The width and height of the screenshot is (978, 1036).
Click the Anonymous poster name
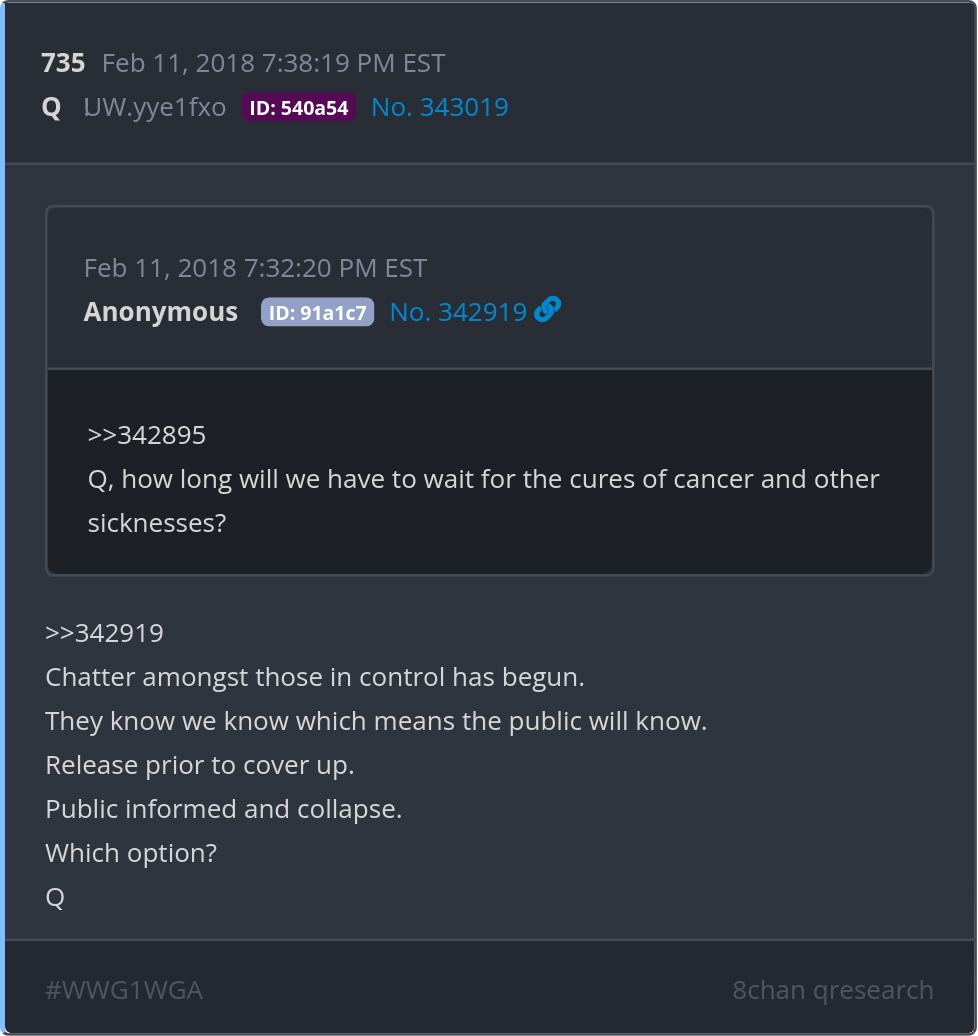point(161,312)
